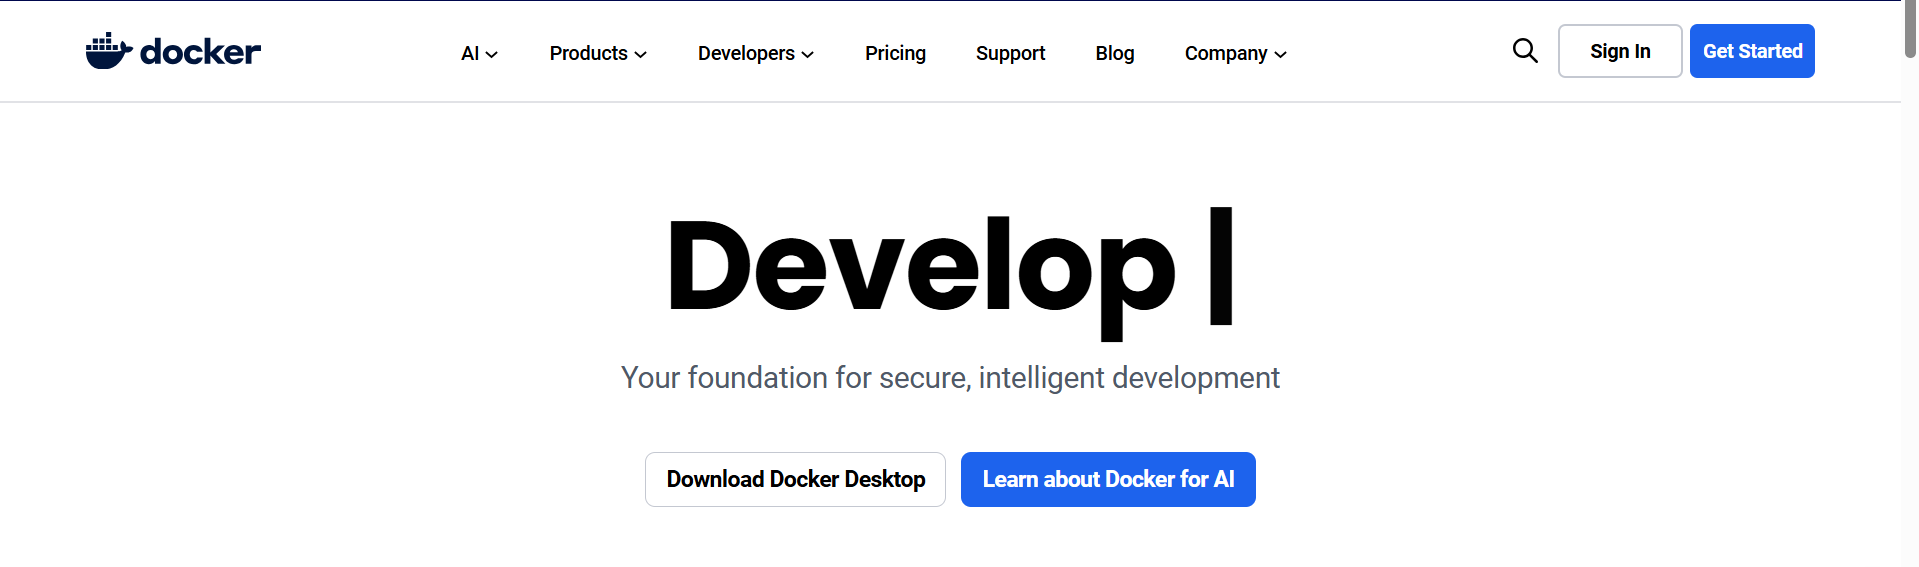Click the Sign In button

pyautogui.click(x=1620, y=51)
